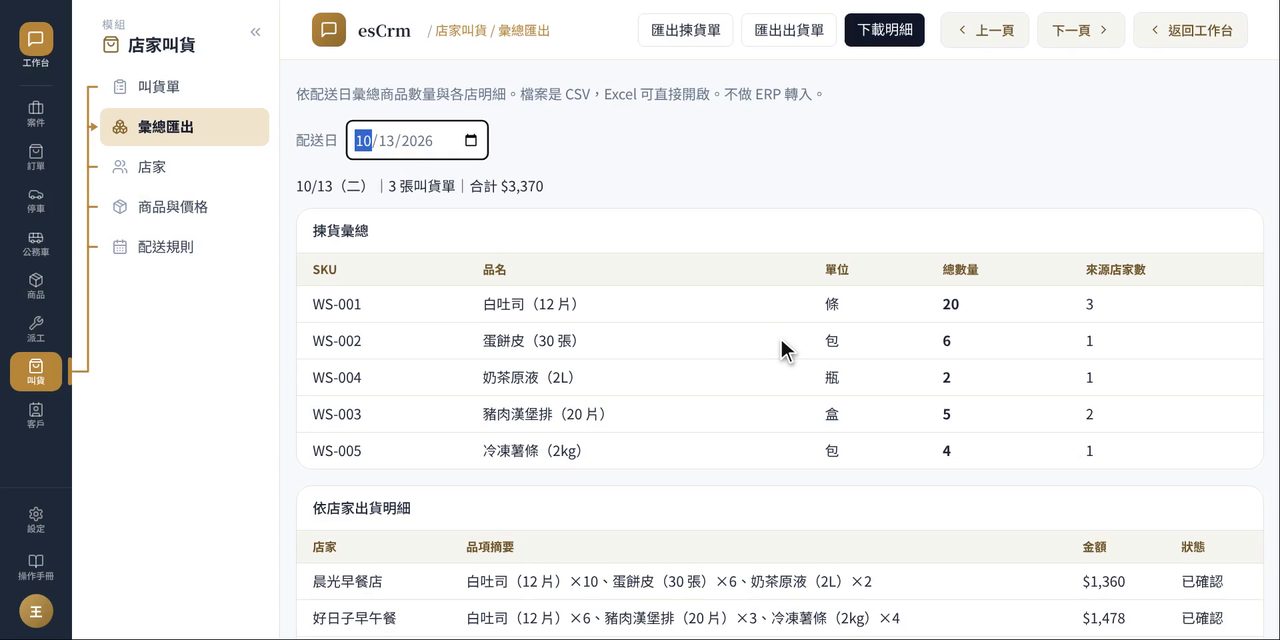
Task: Open 配送規則 menu item
Action: click(184, 247)
